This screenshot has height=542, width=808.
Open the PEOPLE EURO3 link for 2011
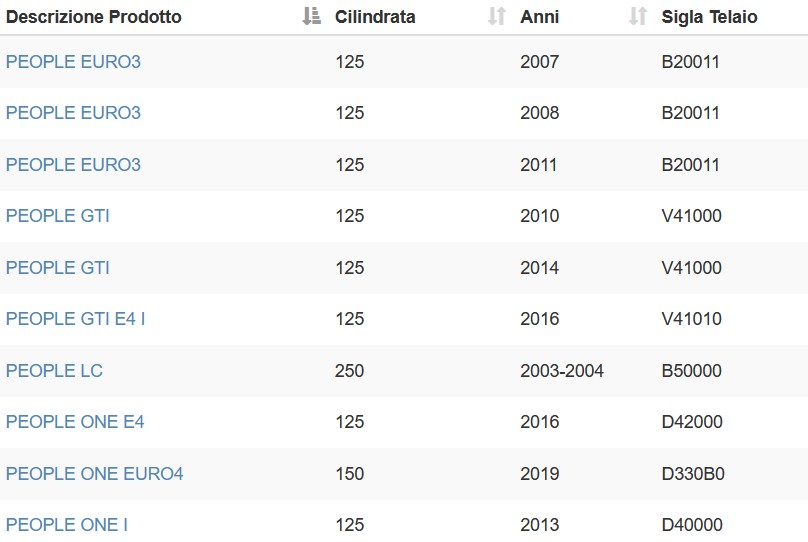coord(73,165)
